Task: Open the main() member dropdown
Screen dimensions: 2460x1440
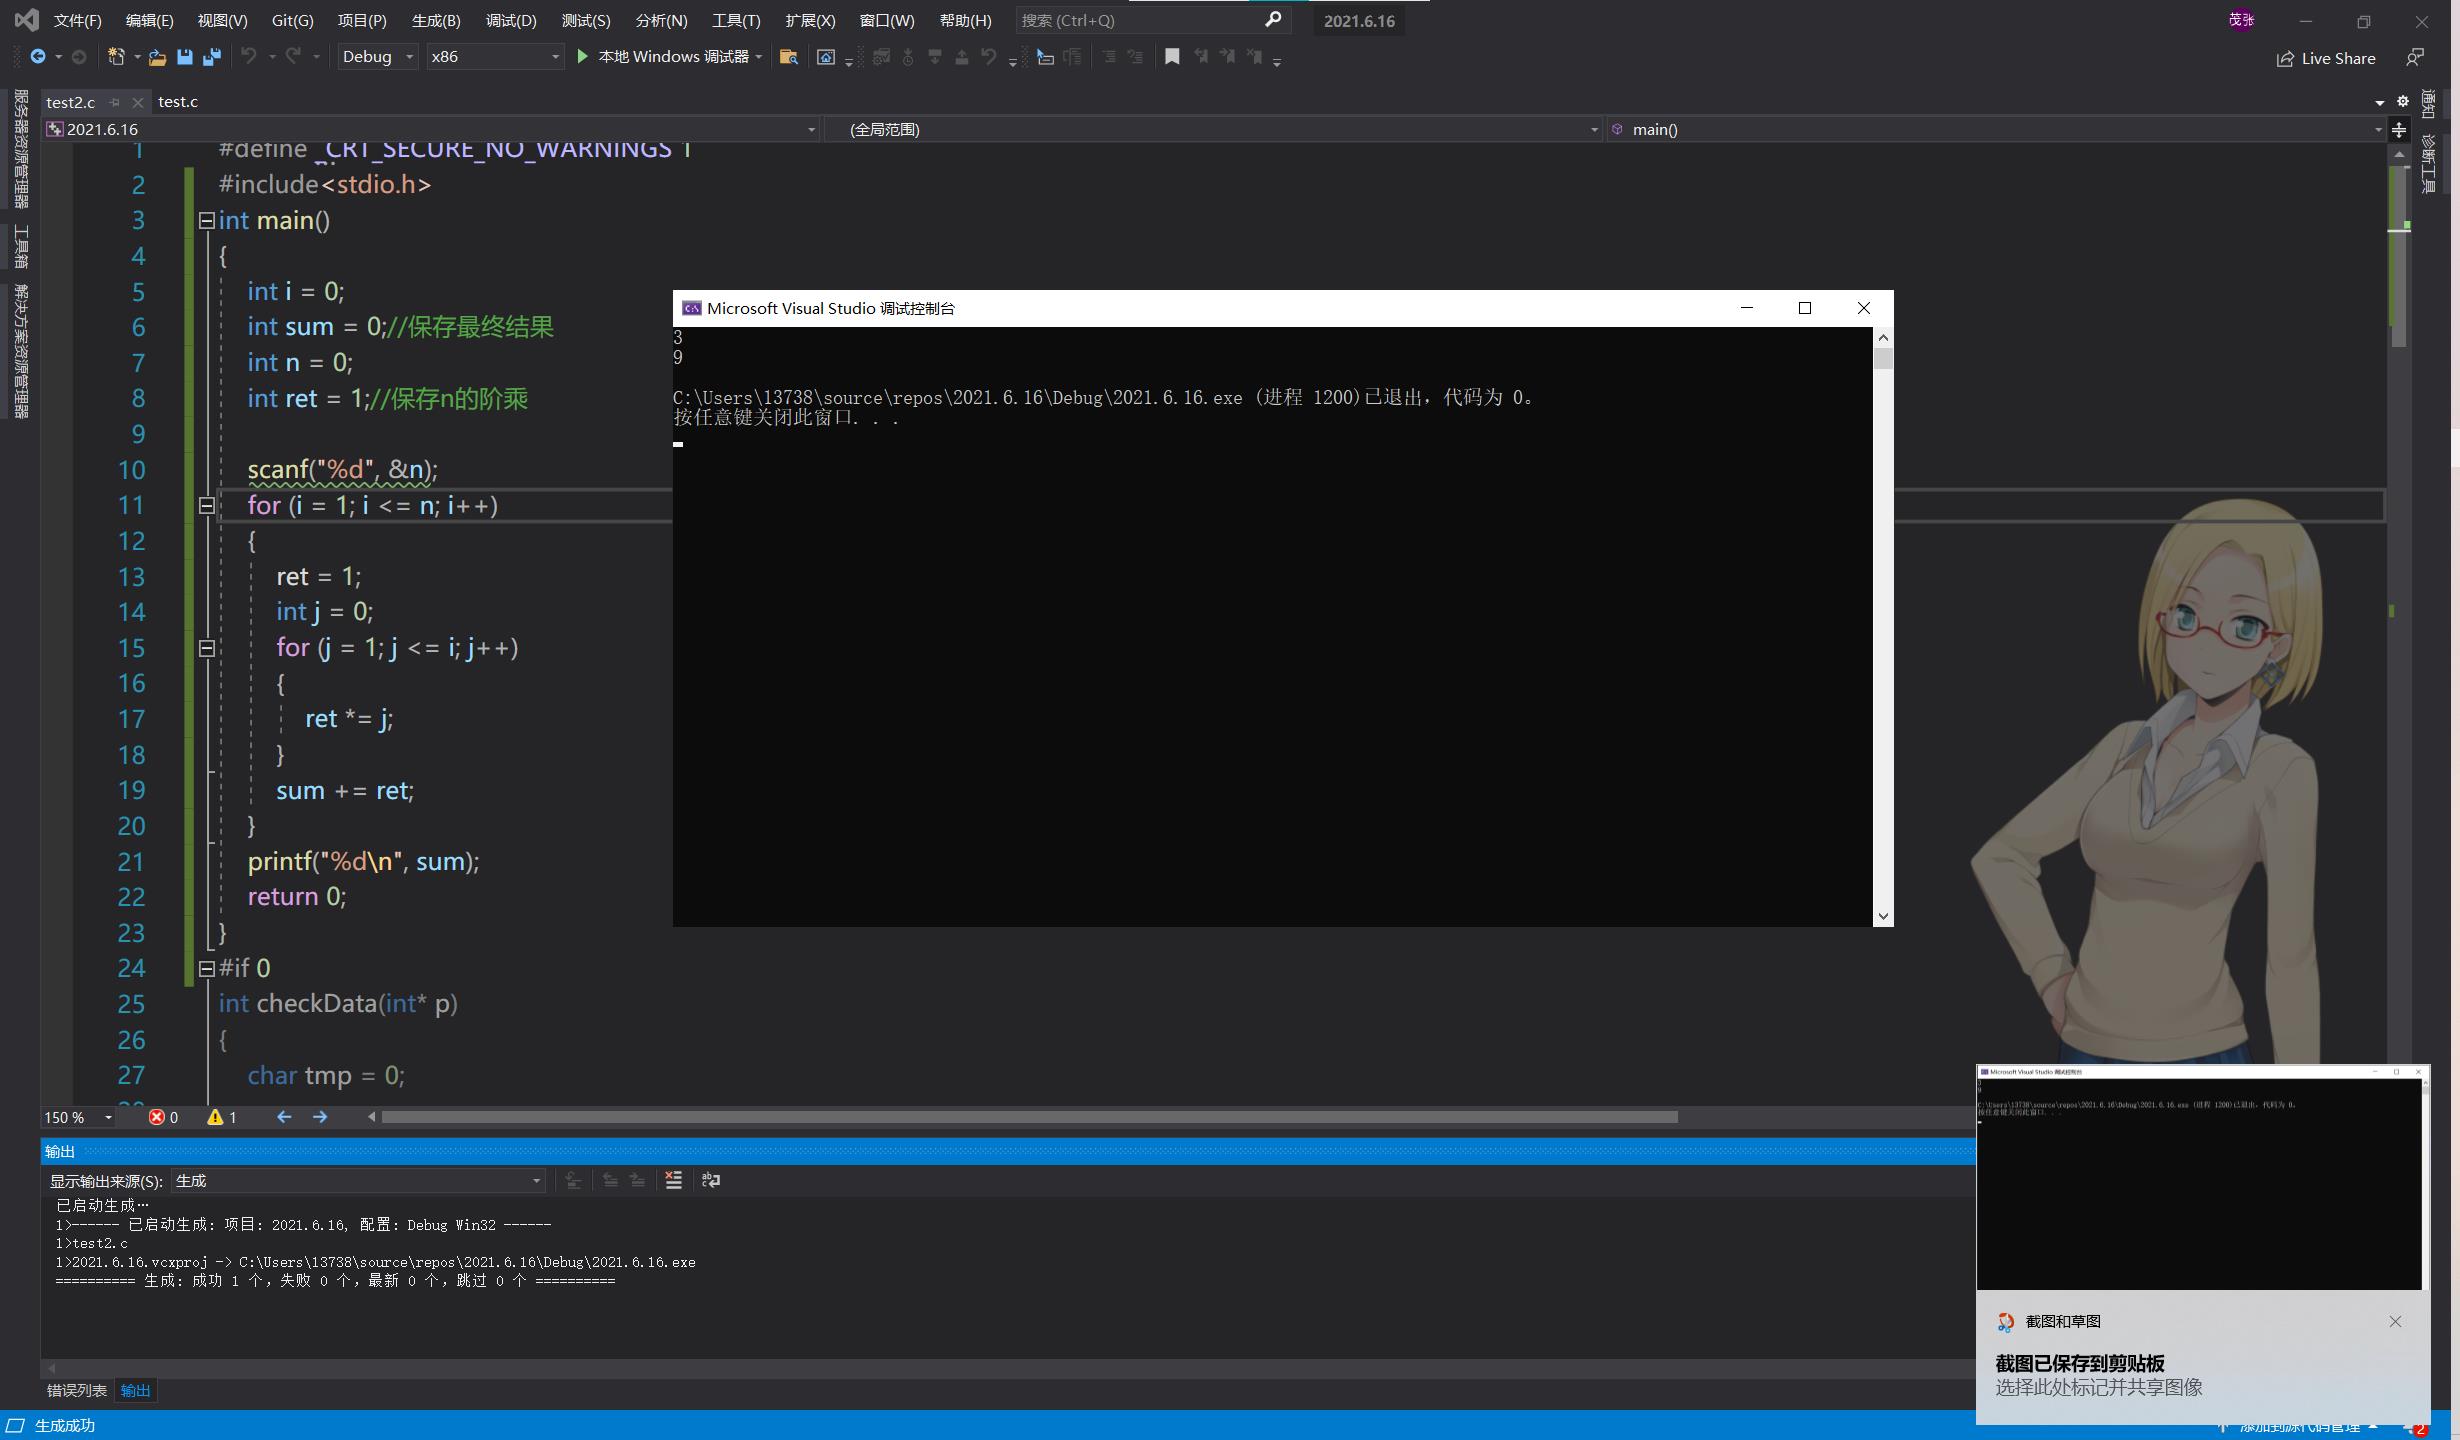Action: point(1996,129)
